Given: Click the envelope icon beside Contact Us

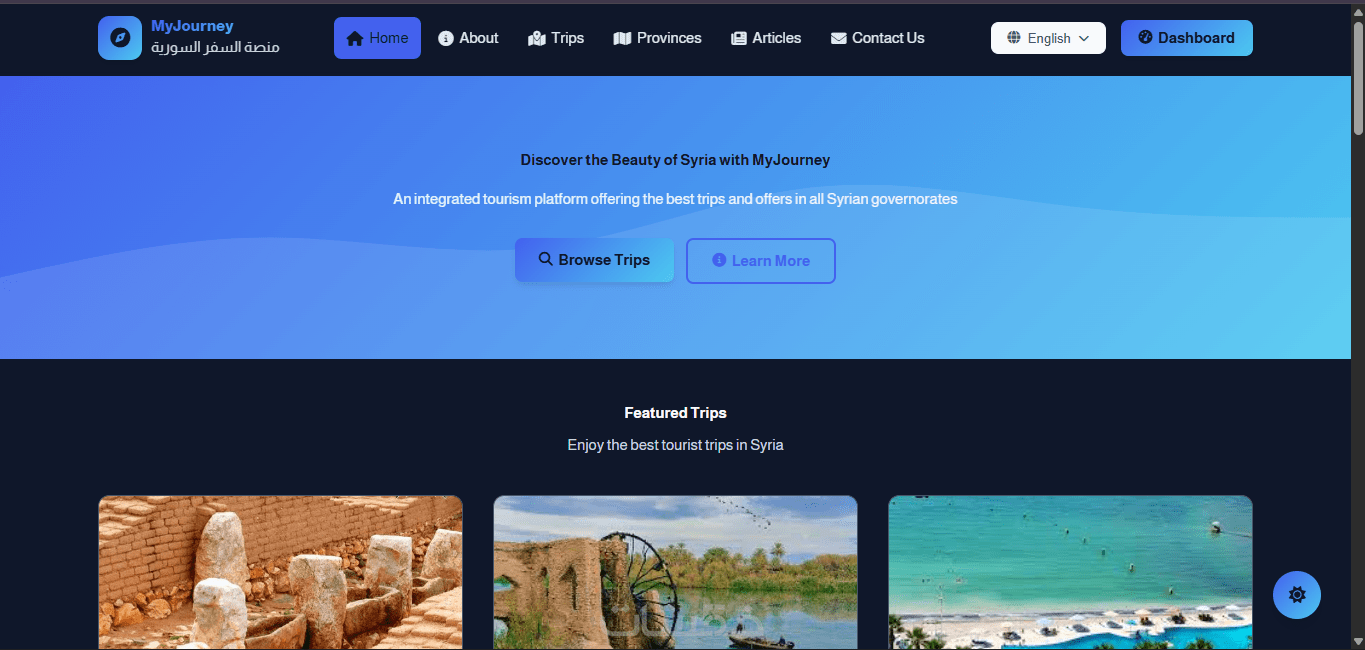Looking at the screenshot, I should pos(839,38).
